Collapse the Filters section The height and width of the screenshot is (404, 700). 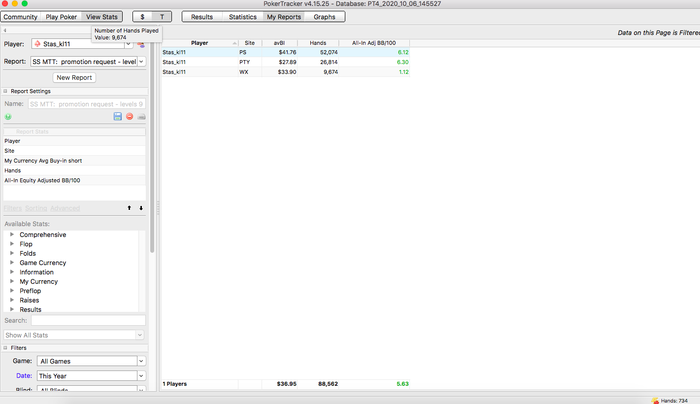[6, 348]
